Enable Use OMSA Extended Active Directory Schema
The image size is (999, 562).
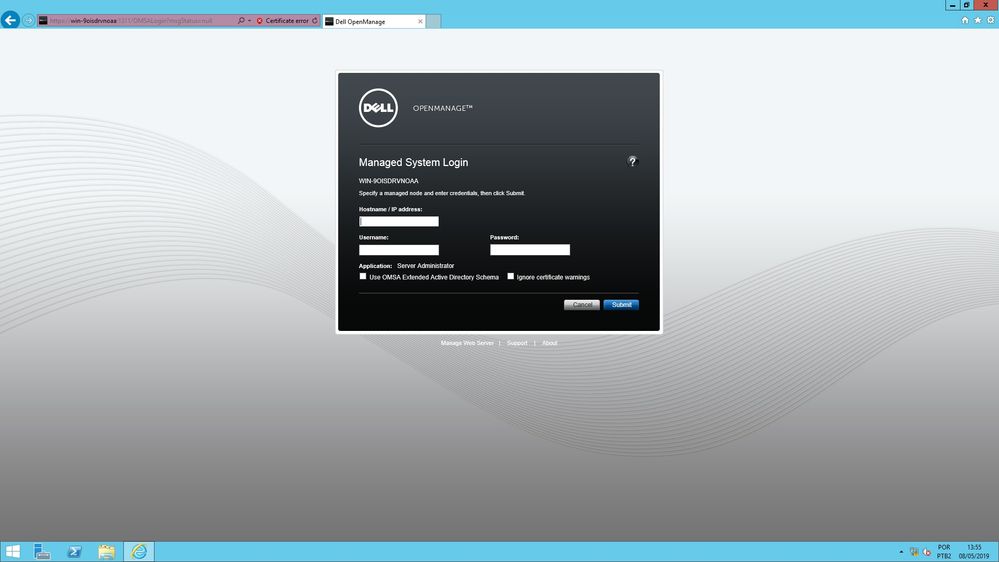(363, 277)
